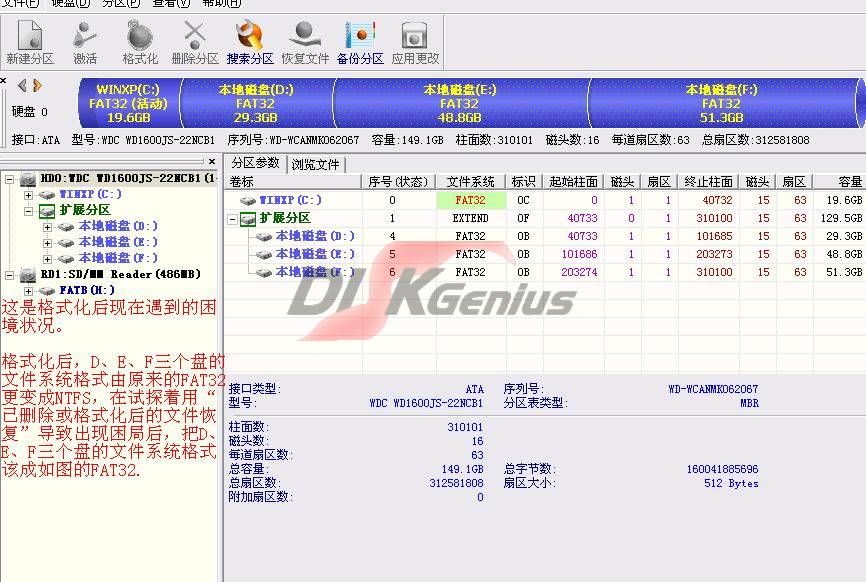866x582 pixels.
Task: Click the Backup Partition (备份分区) icon
Action: [360, 42]
